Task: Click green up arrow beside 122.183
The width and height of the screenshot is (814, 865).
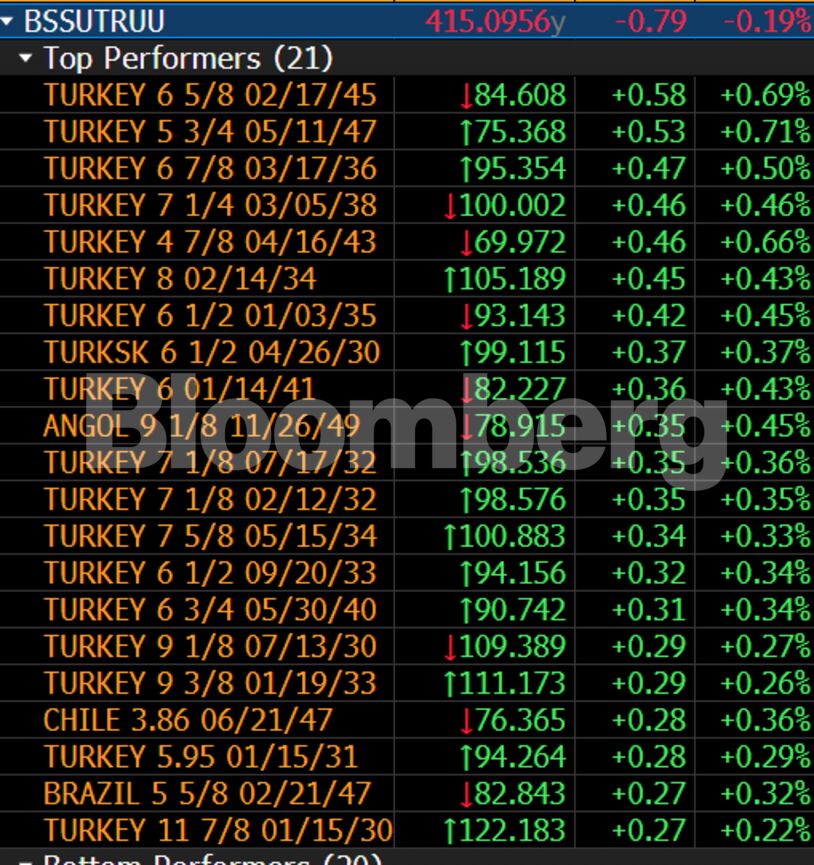Action: point(449,831)
